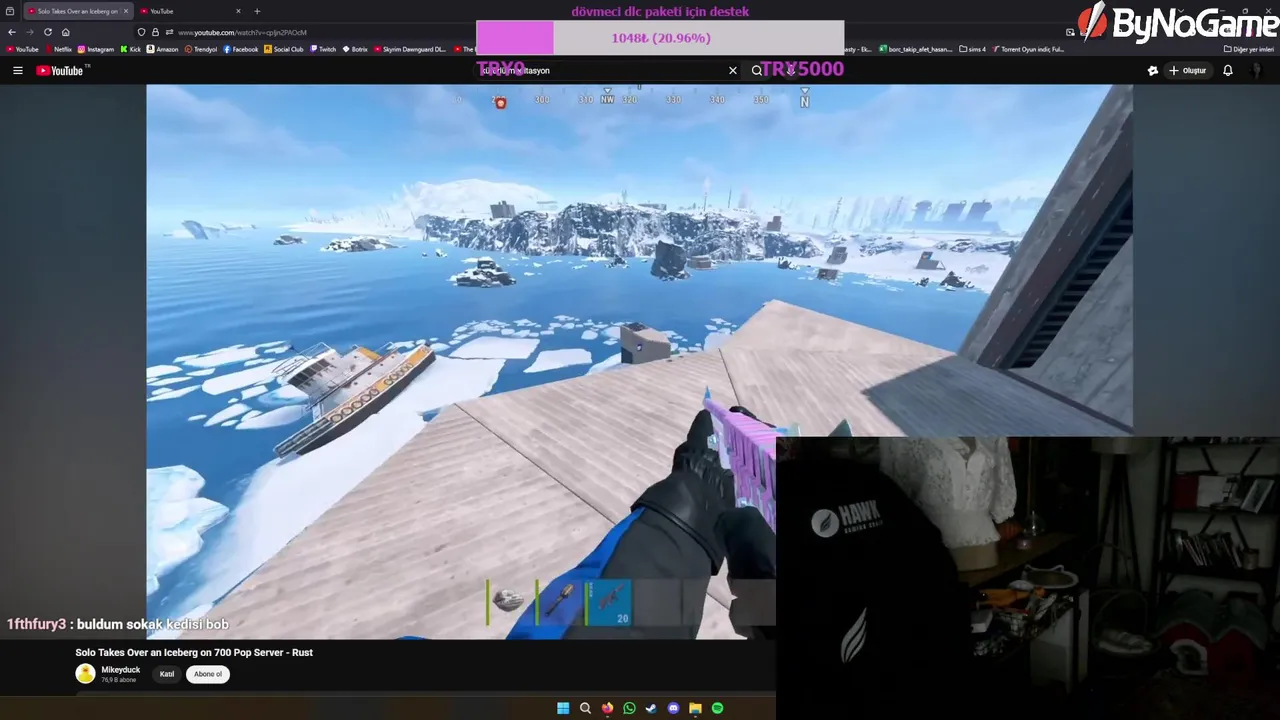Click the YouTube logo in the header
1280x720 pixels.
[x=62, y=70]
